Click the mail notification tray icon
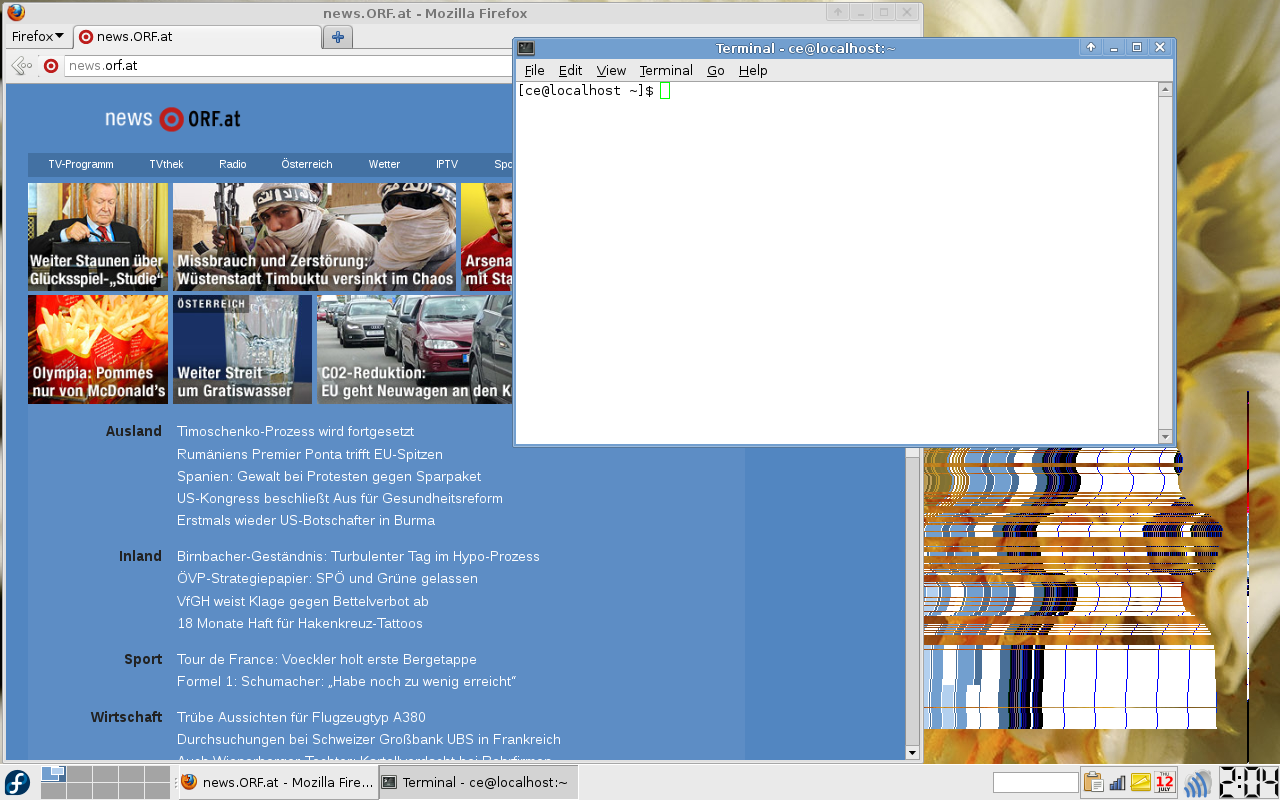1280x800 pixels. [1141, 782]
